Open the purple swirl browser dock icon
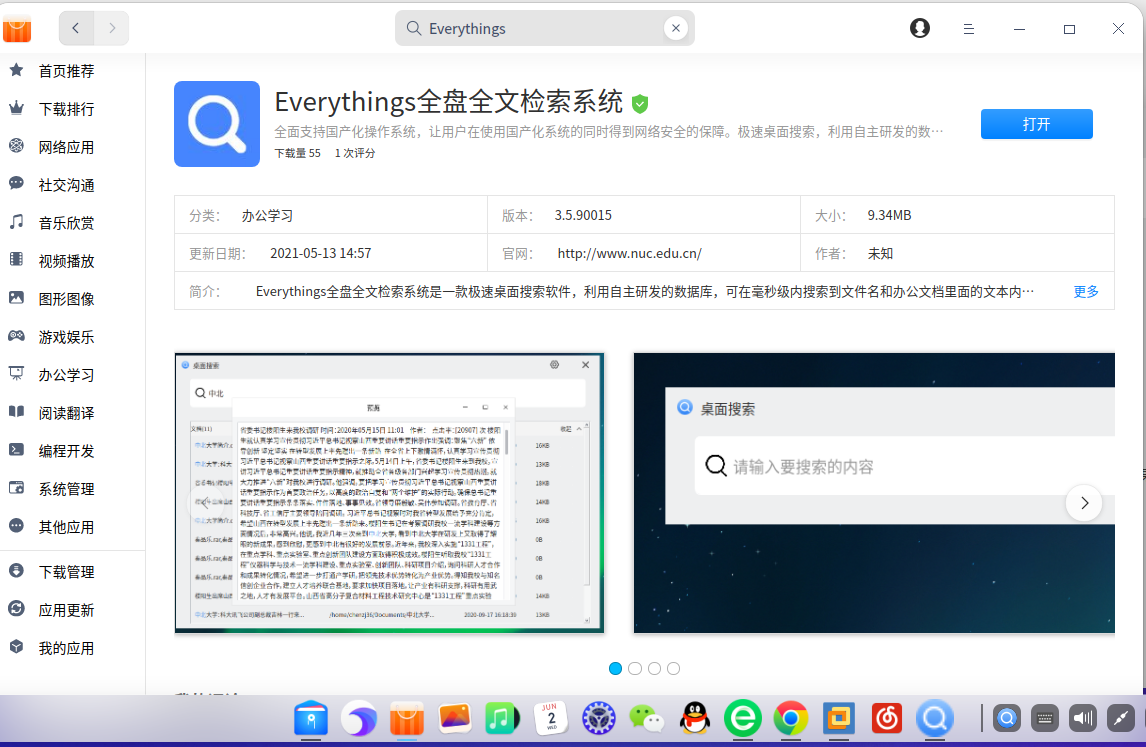 [x=359, y=719]
